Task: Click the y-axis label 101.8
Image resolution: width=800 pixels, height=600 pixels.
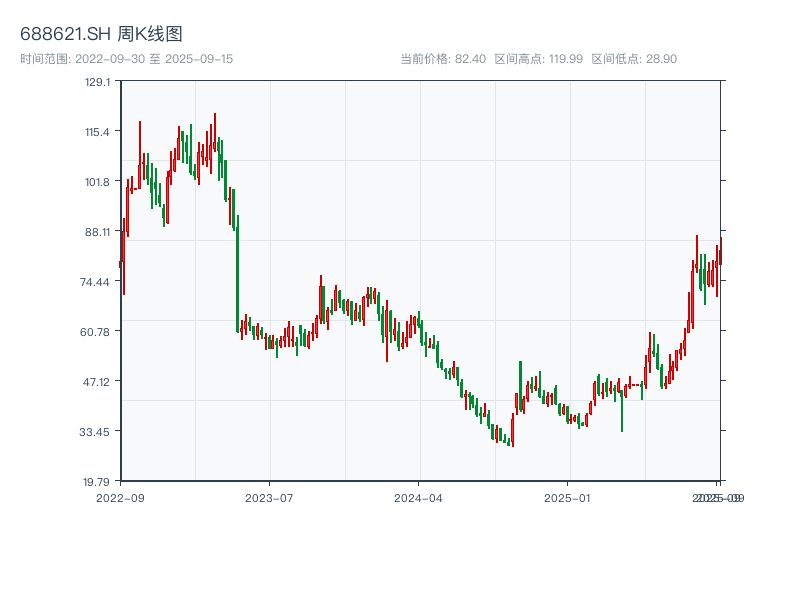Action: 97,182
